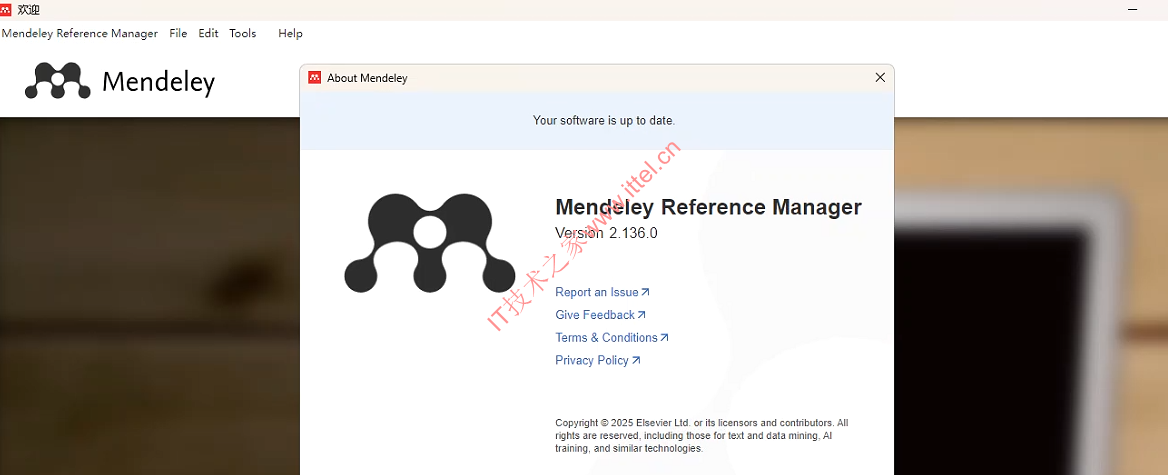Screen dimensions: 1168x475
Task: Close the About Mendeley dialog
Action: point(880,77)
